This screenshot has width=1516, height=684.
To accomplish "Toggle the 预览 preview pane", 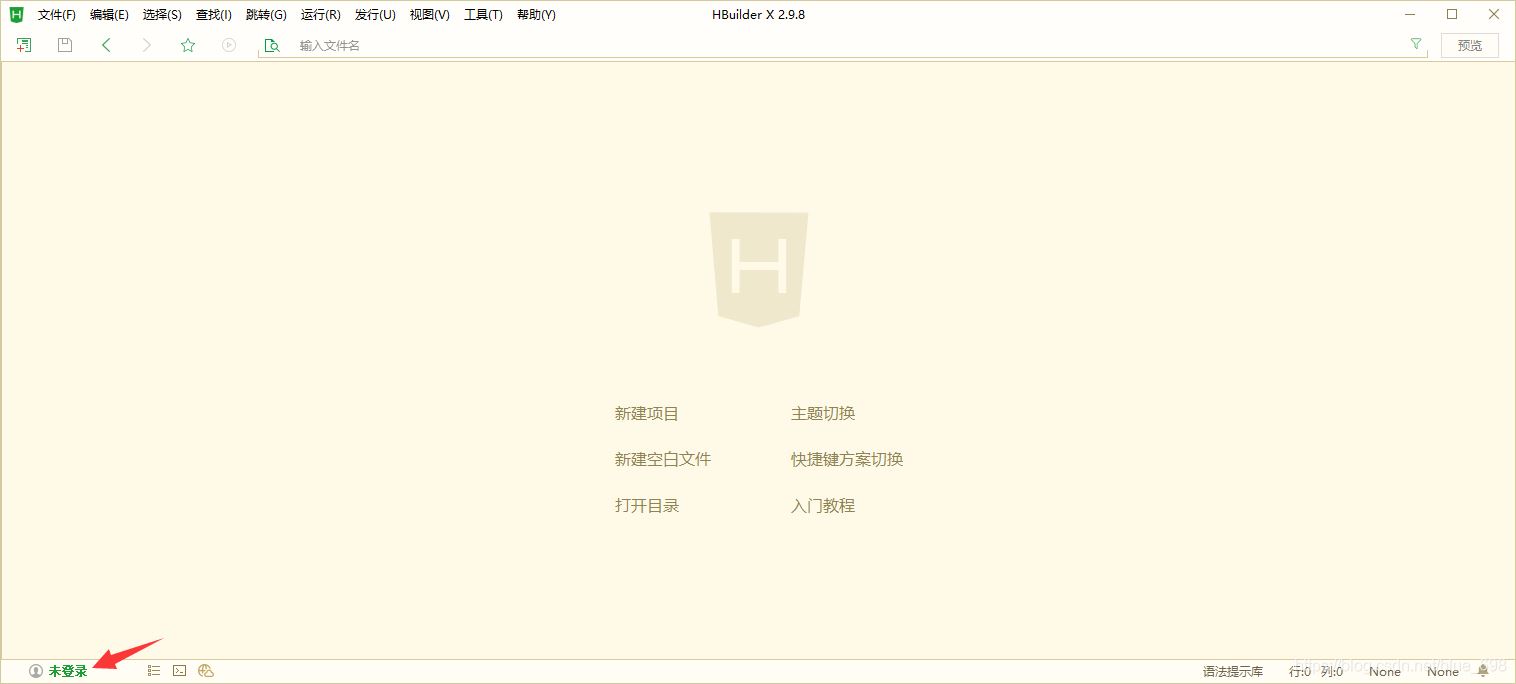I will [1468, 45].
